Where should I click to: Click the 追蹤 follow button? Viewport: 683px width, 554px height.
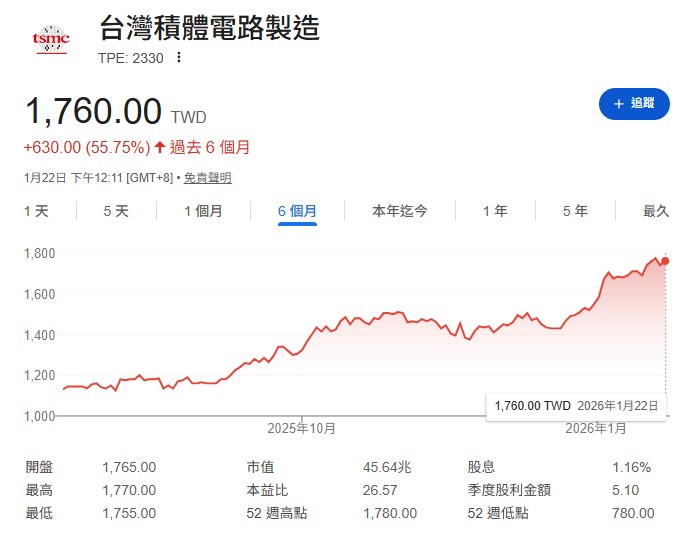pyautogui.click(x=634, y=104)
